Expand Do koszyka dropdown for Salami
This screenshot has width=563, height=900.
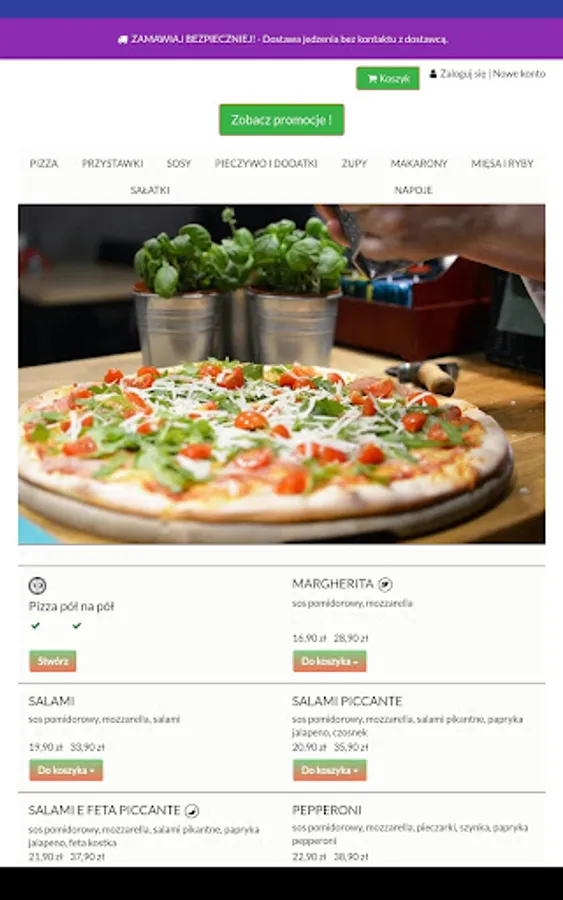(x=66, y=770)
